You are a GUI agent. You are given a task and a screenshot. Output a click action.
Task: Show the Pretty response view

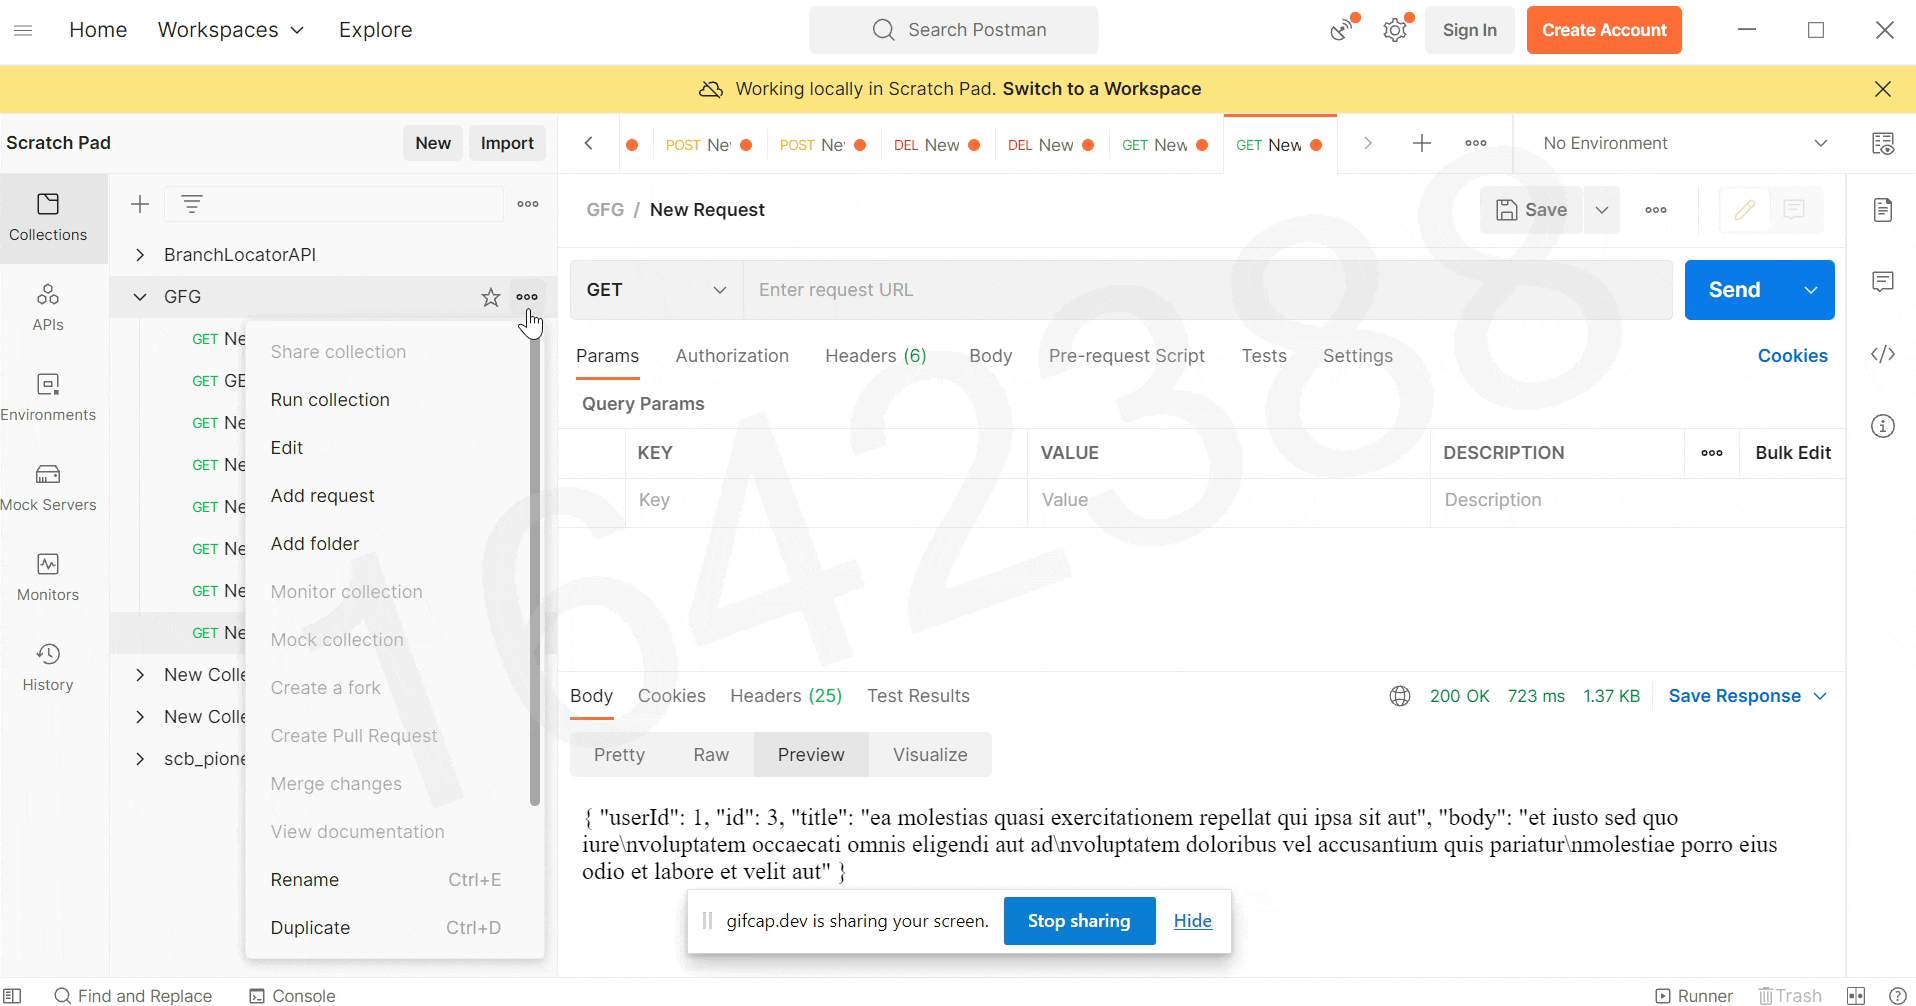(619, 755)
